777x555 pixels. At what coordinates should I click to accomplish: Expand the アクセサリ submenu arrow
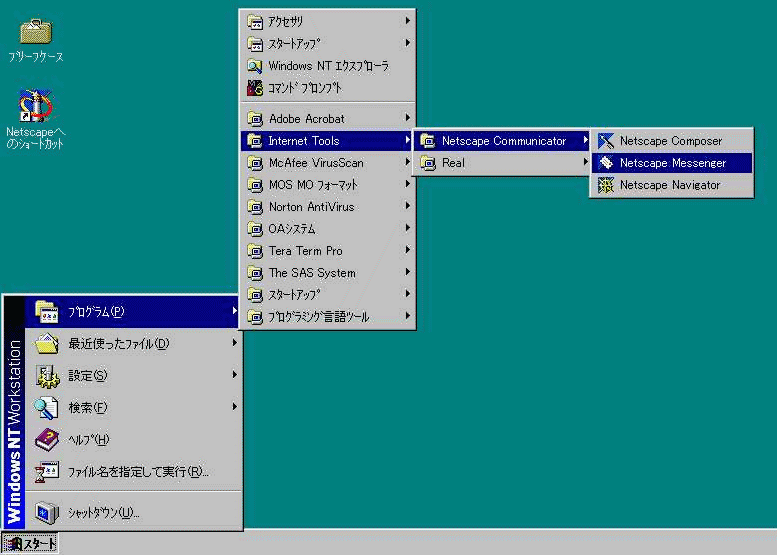pyautogui.click(x=407, y=21)
